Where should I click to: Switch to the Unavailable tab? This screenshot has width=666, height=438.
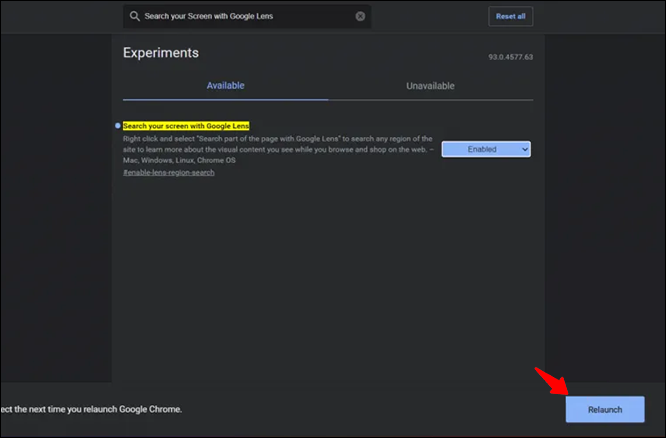point(430,86)
